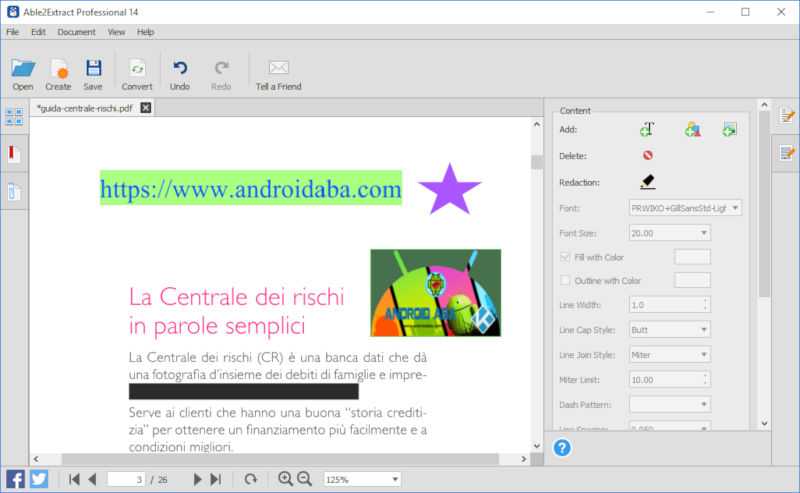Open the upper edit panel icon on right edge
The image size is (800, 493).
[x=787, y=116]
